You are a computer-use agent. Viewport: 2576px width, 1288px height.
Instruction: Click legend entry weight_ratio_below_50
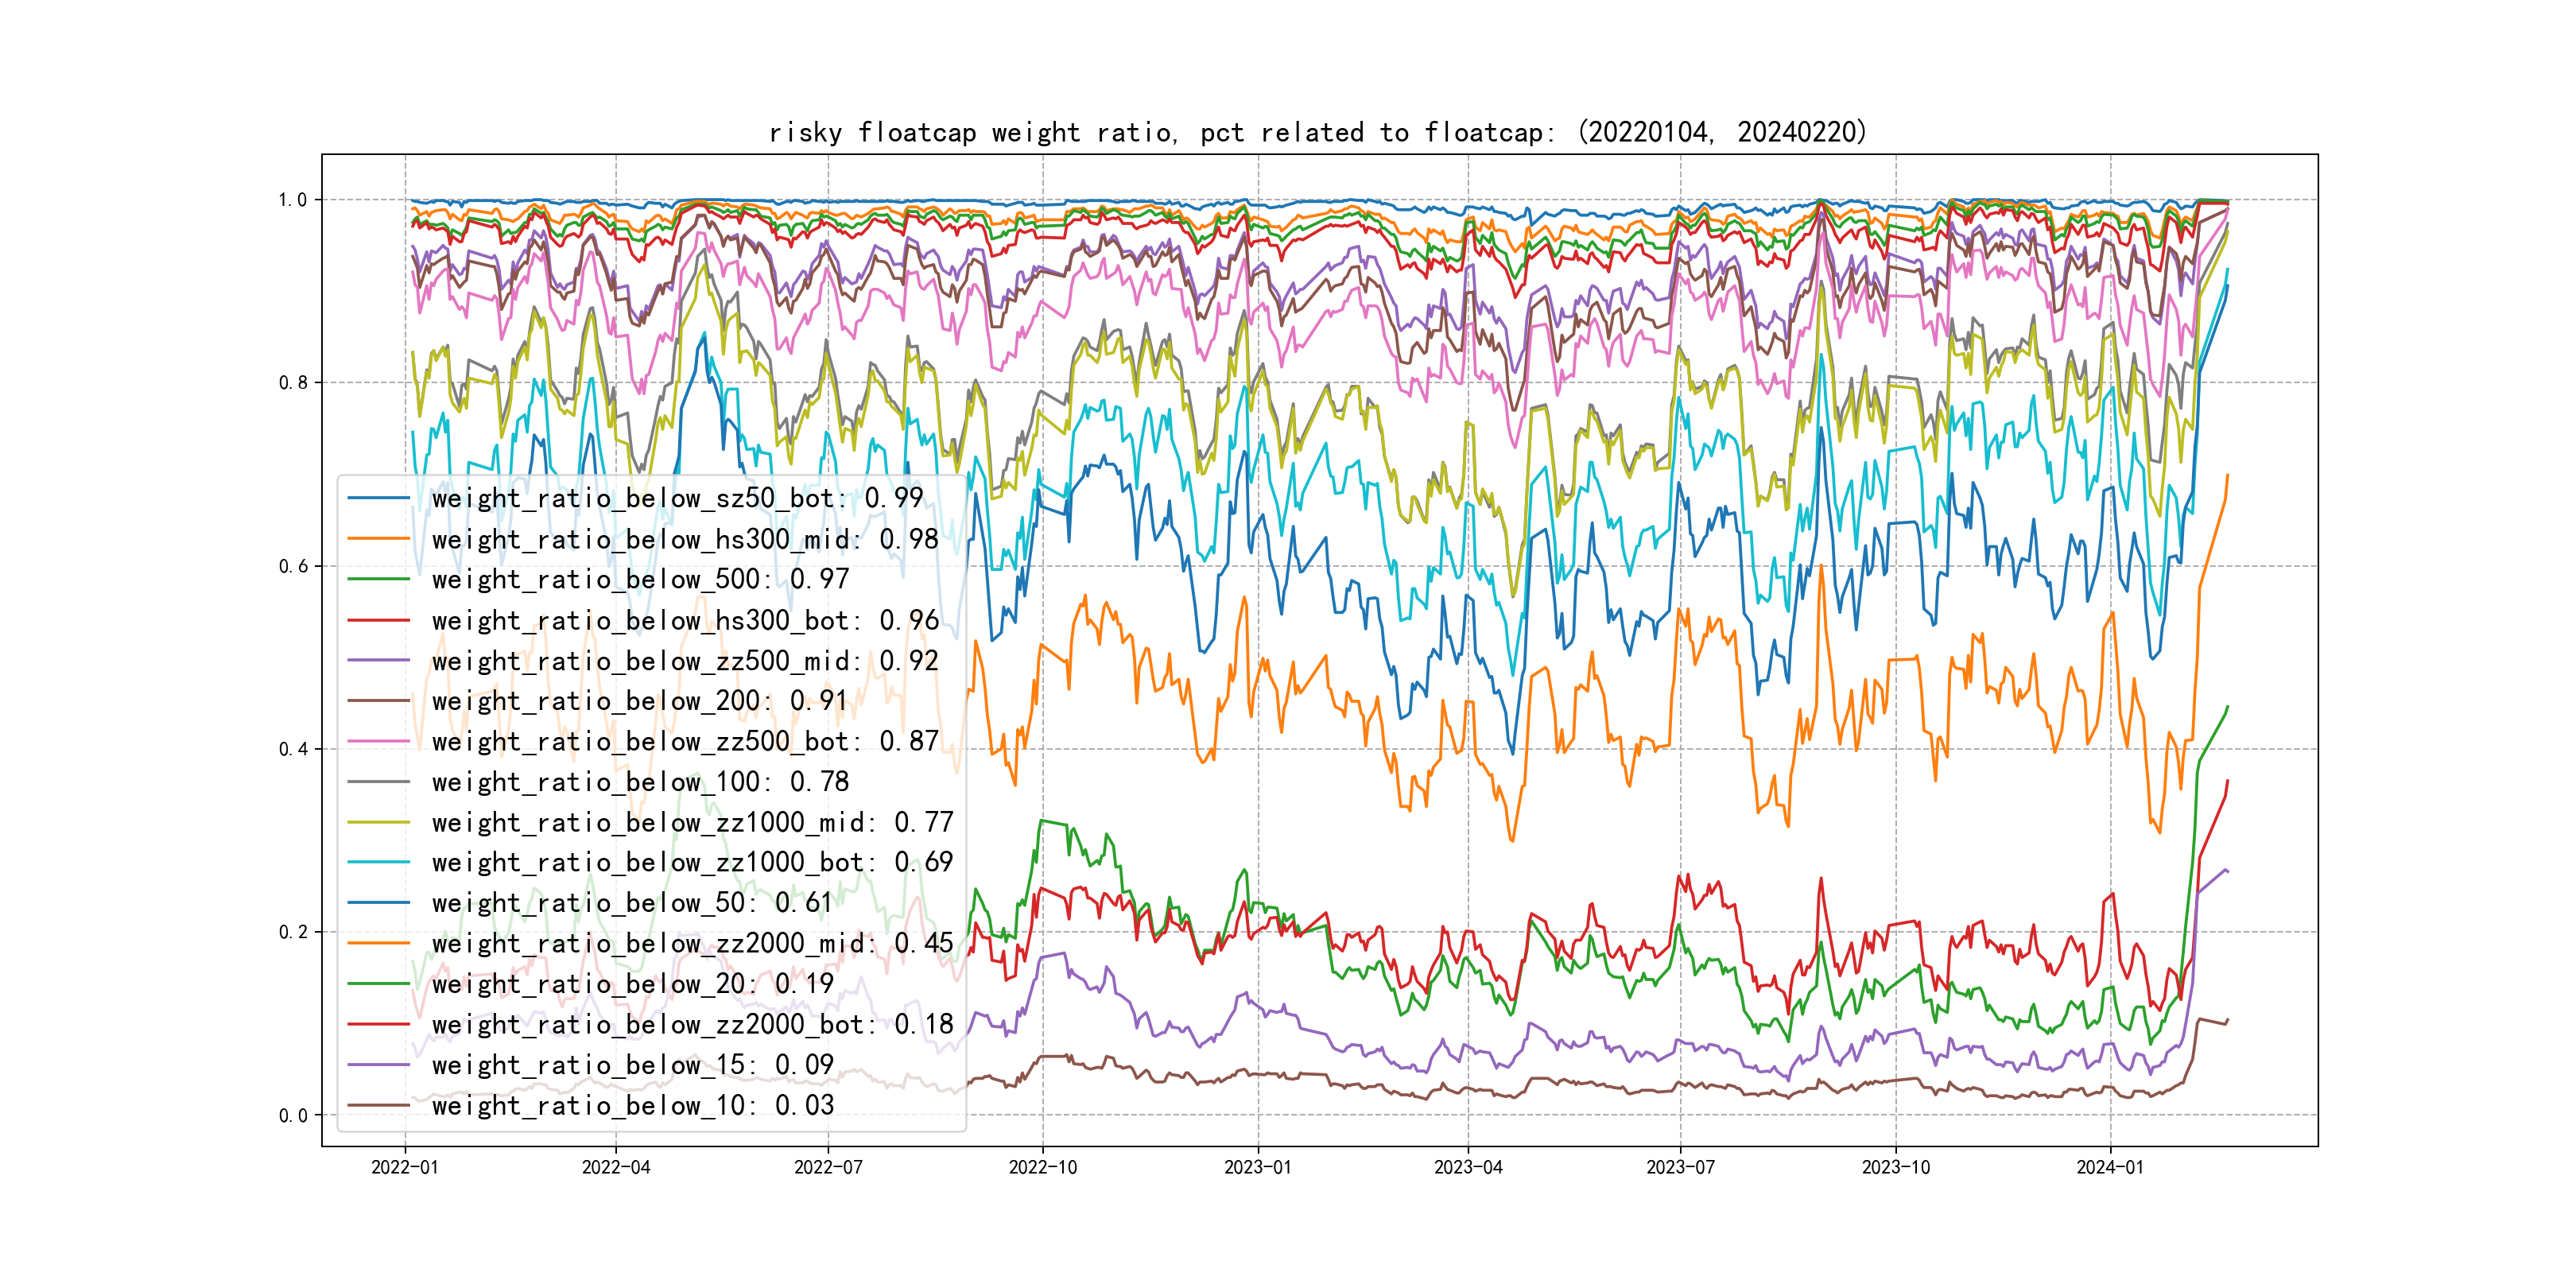(x=632, y=903)
